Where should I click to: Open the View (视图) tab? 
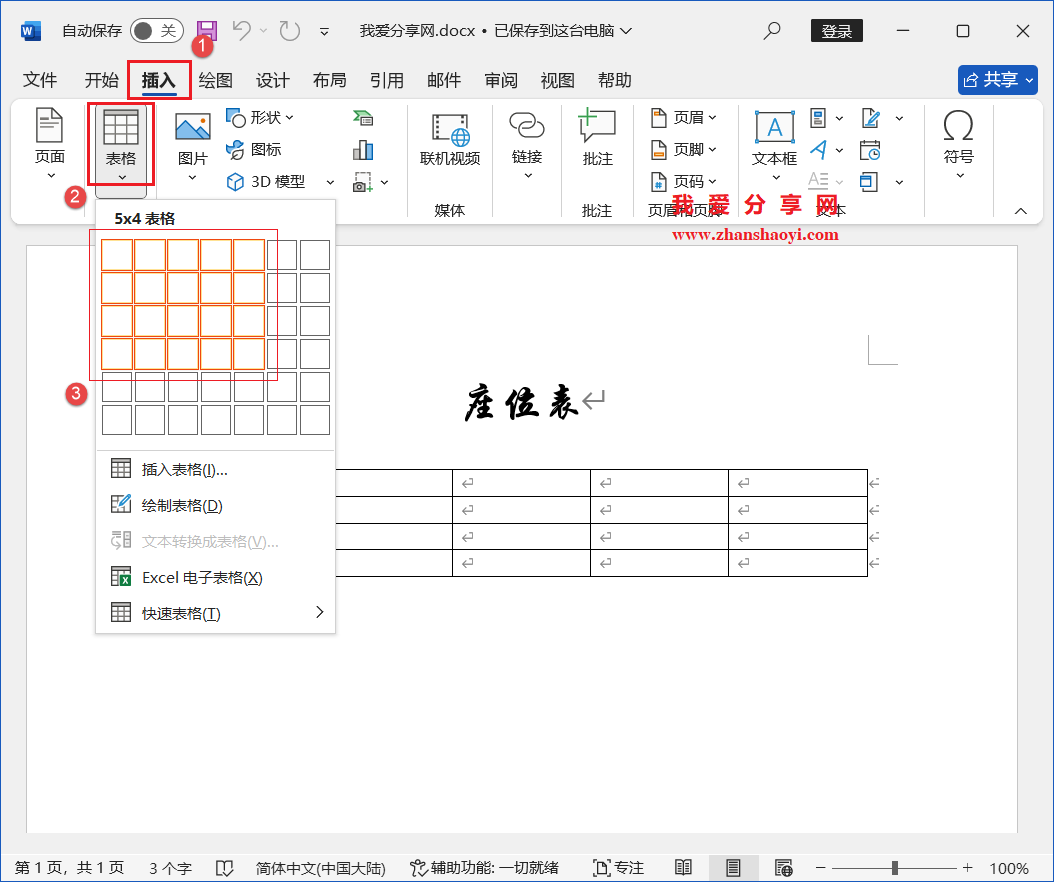tap(557, 80)
